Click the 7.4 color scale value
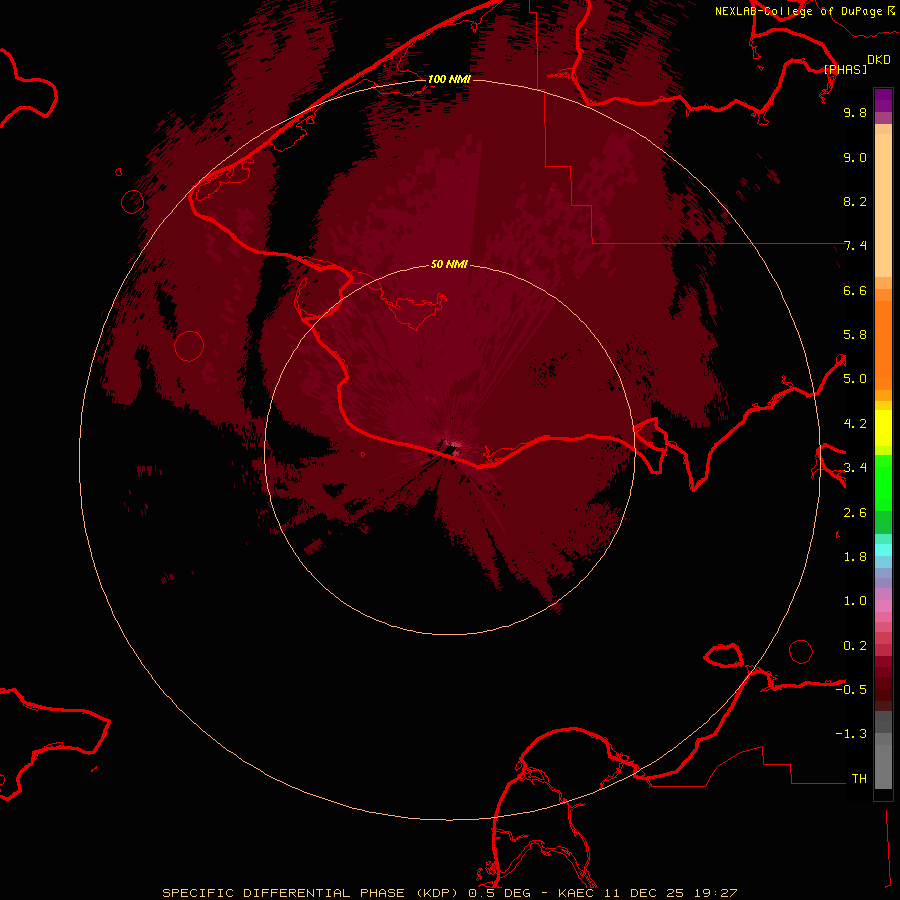The image size is (900, 900). coord(855,246)
